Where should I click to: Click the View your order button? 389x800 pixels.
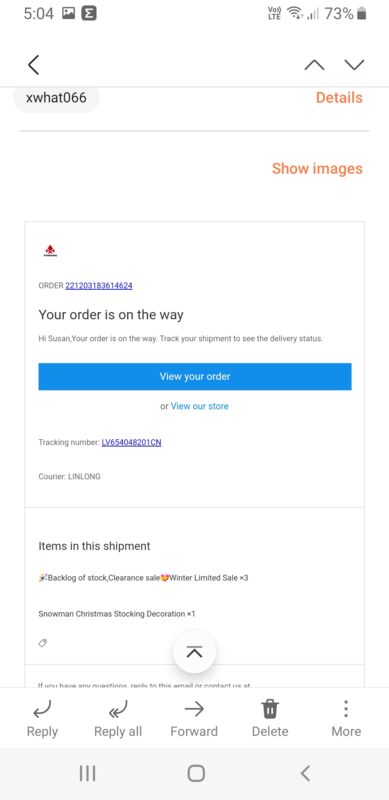click(195, 377)
